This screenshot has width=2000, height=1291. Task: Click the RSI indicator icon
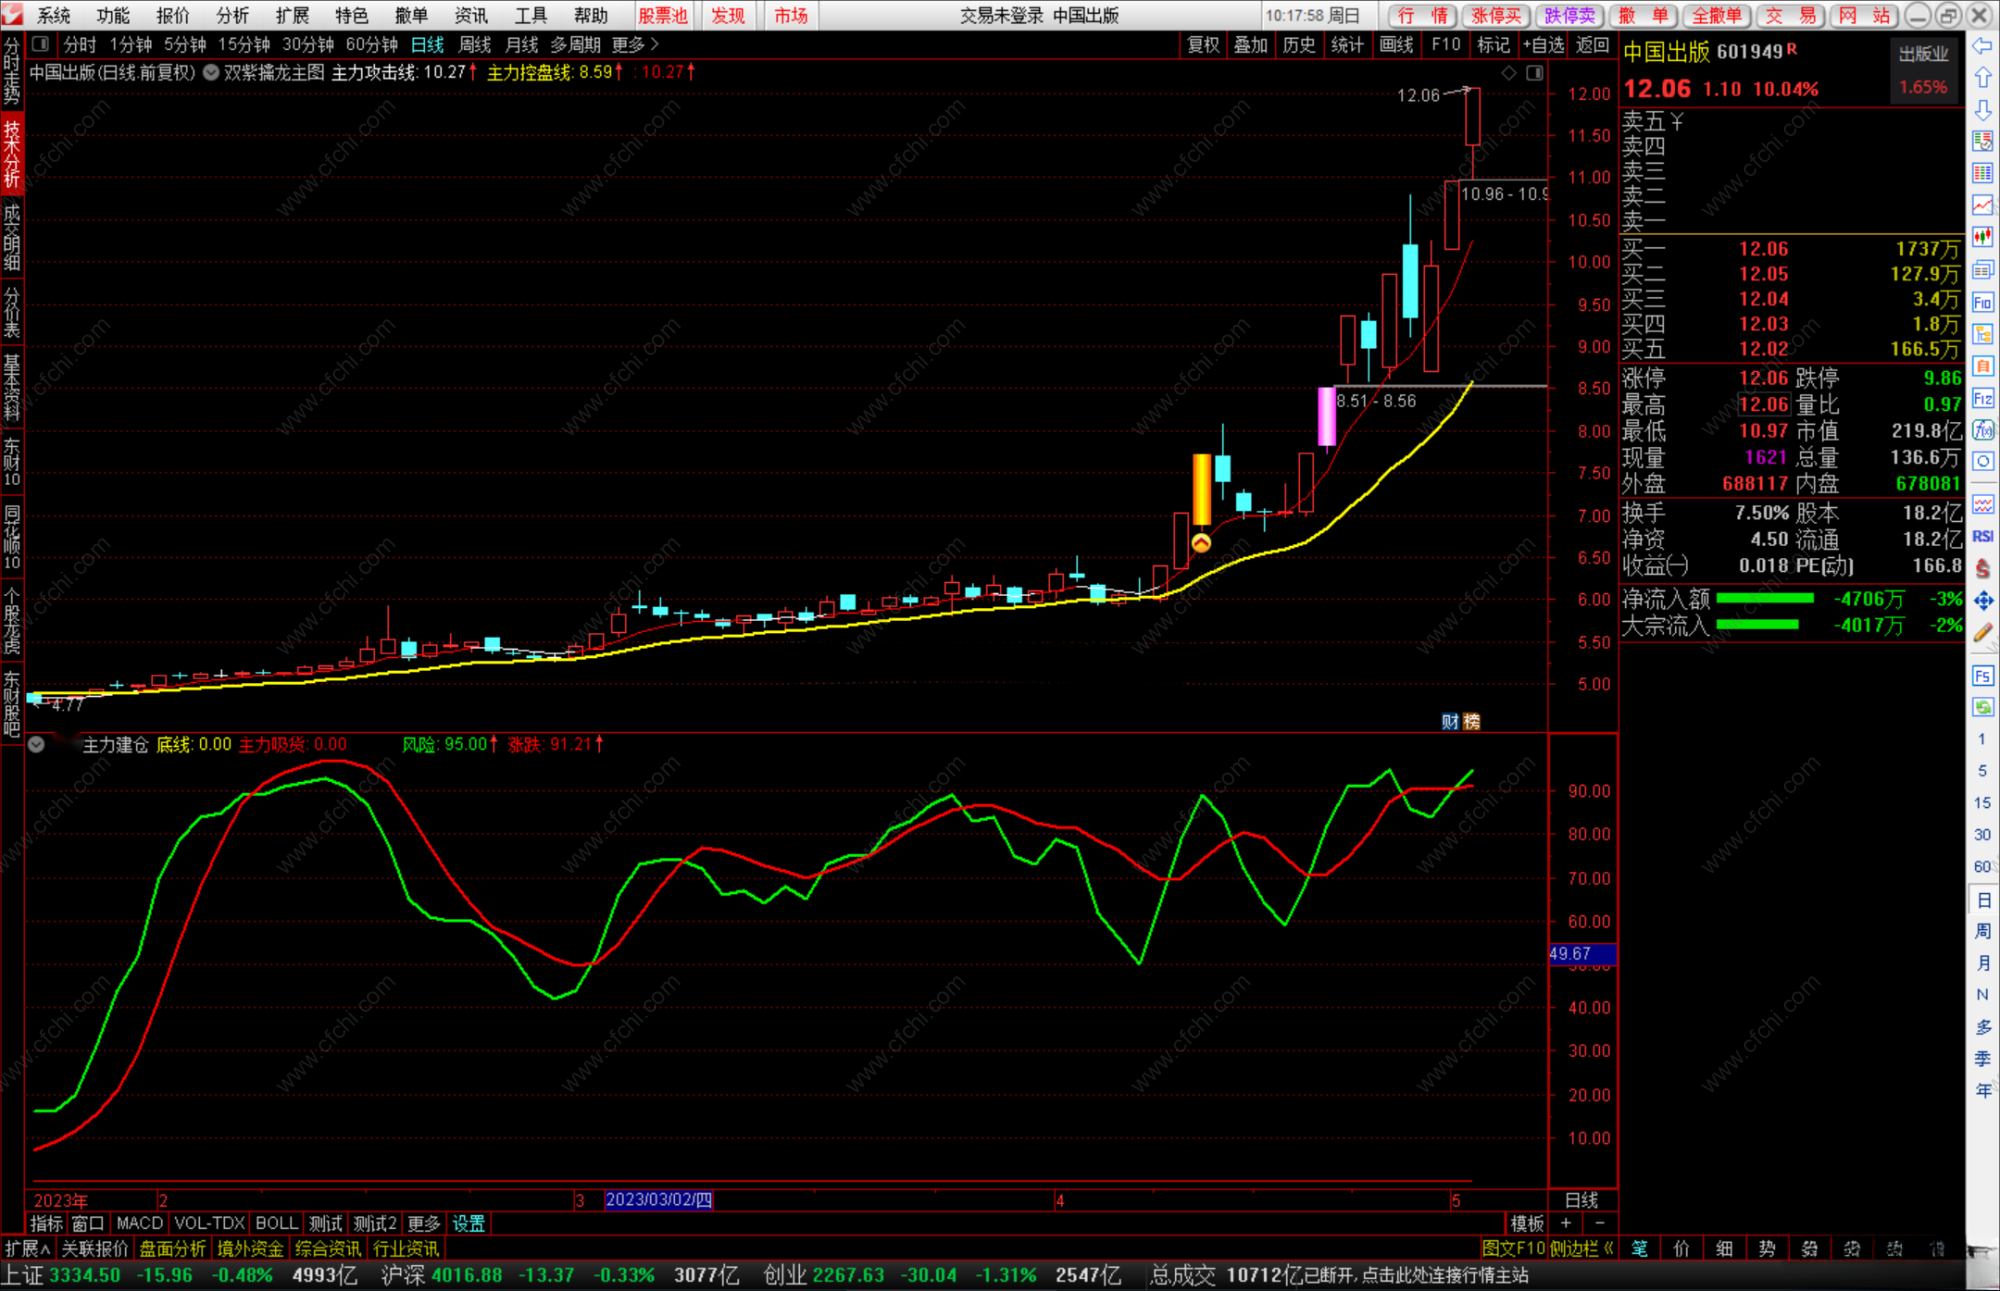click(1982, 536)
